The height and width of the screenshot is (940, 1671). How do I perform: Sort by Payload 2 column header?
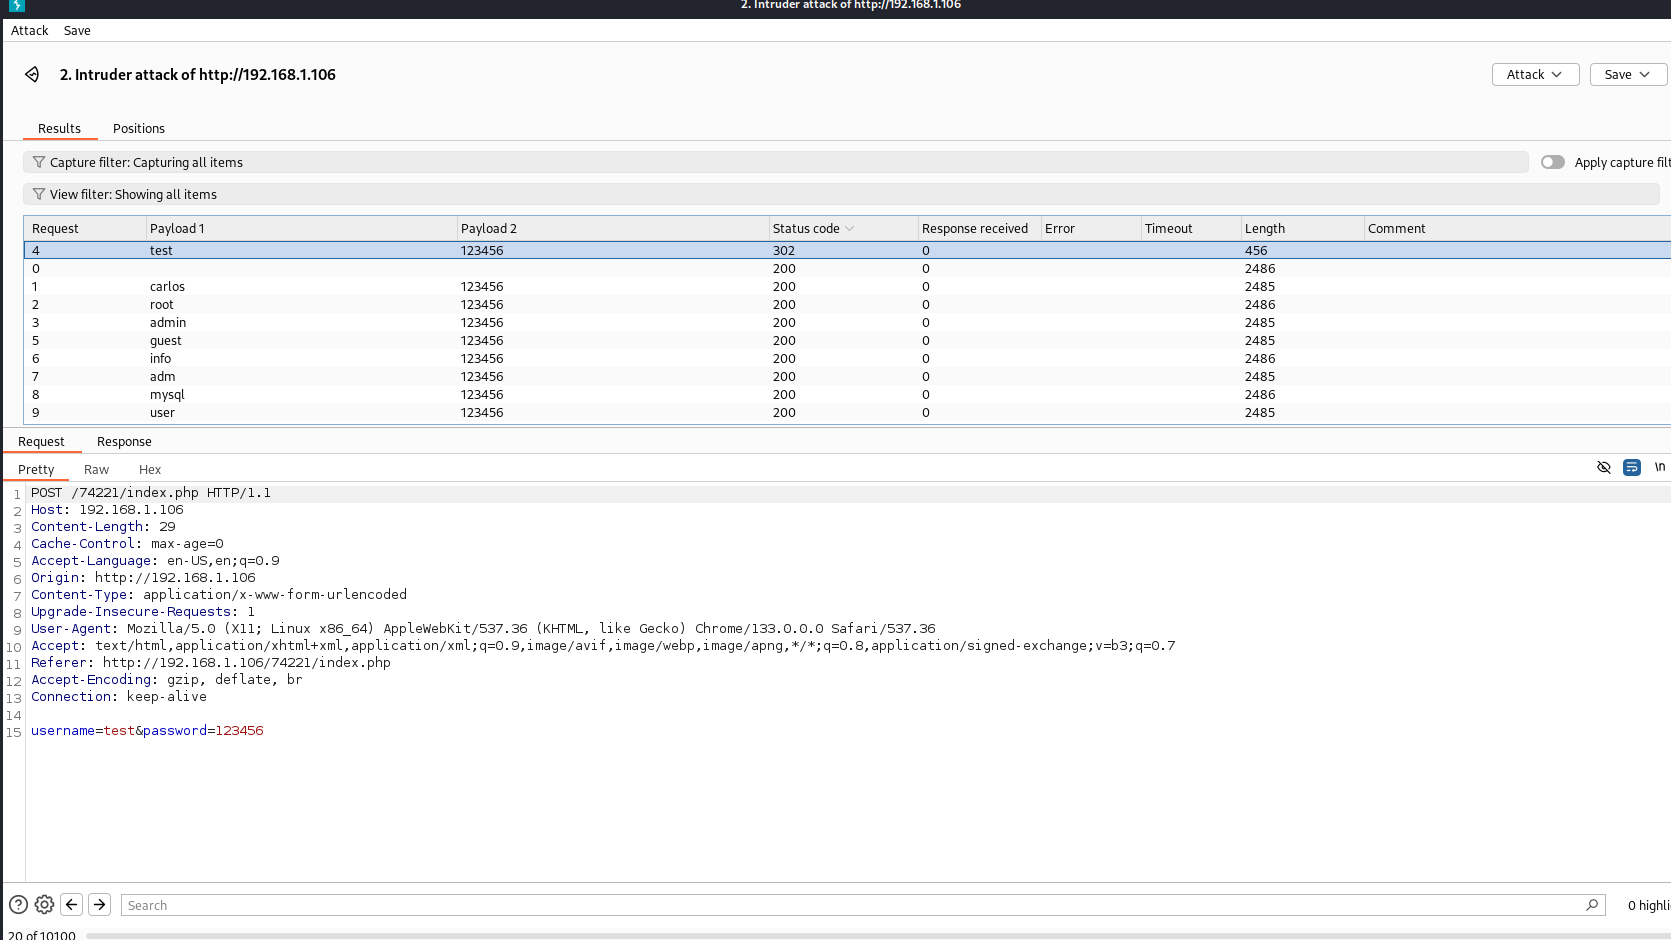tap(612, 229)
